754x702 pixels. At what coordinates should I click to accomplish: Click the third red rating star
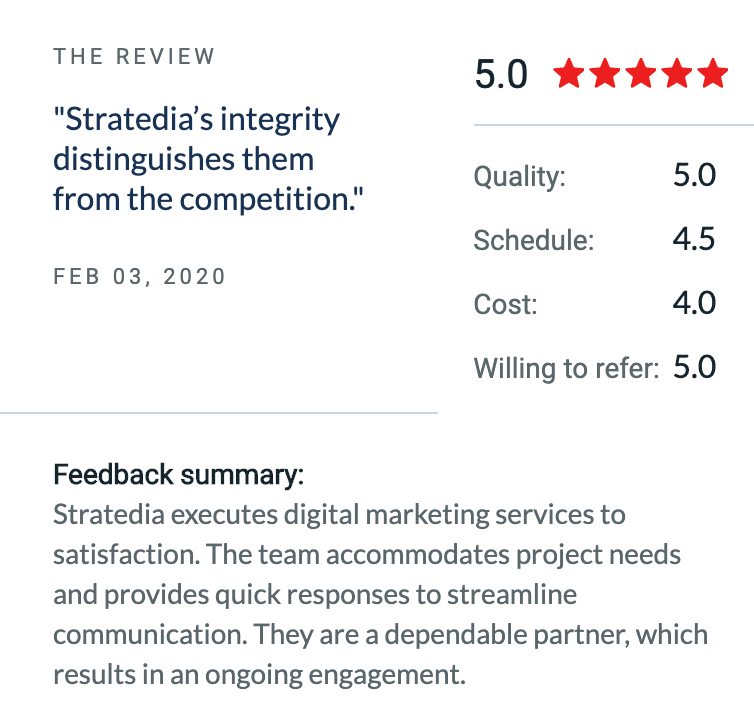pos(641,73)
